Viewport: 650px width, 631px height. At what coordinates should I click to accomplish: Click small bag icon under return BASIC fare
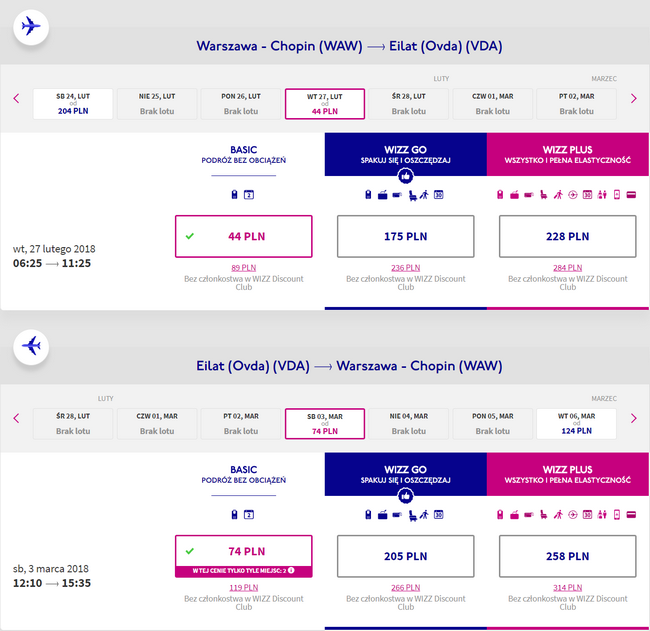pyautogui.click(x=234, y=515)
